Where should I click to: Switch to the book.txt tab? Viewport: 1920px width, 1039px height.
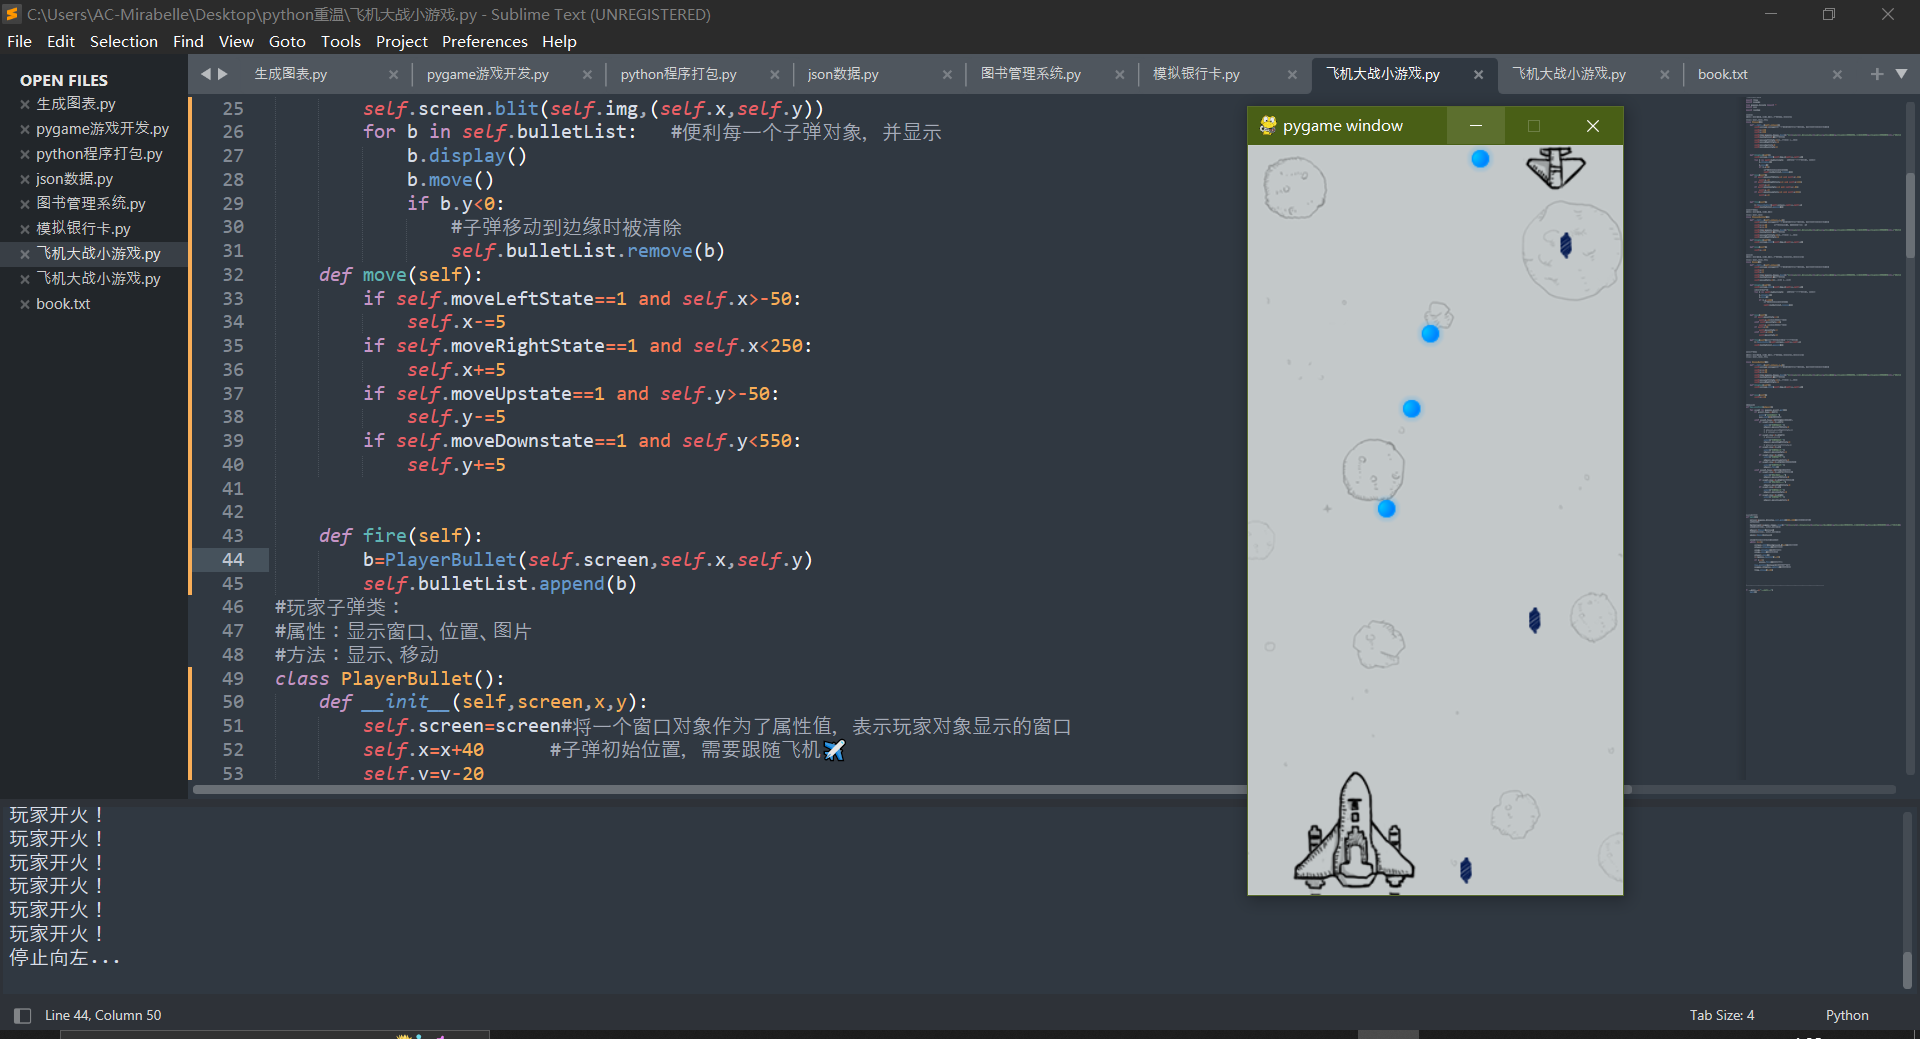1723,73
